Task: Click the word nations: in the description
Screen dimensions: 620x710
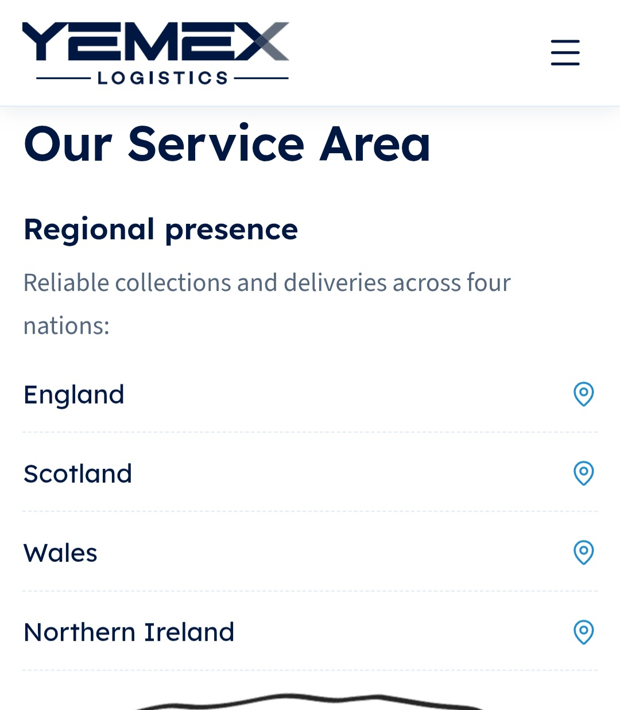Action: [67, 326]
